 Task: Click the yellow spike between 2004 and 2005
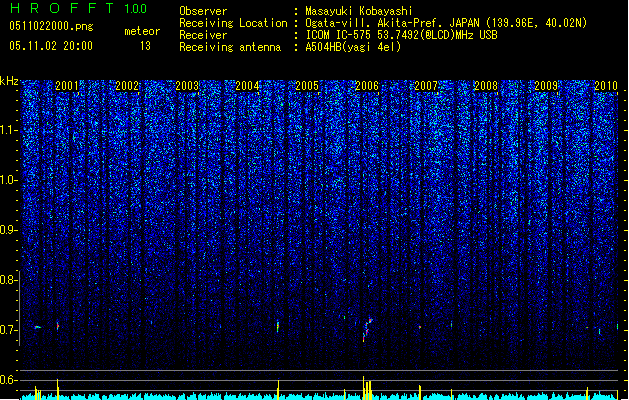(x=278, y=390)
